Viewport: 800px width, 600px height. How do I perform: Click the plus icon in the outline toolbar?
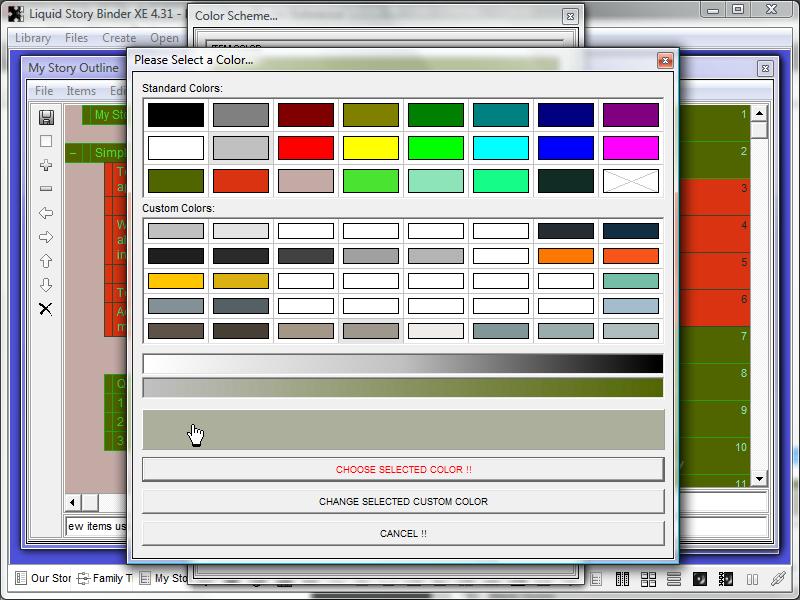(x=45, y=165)
